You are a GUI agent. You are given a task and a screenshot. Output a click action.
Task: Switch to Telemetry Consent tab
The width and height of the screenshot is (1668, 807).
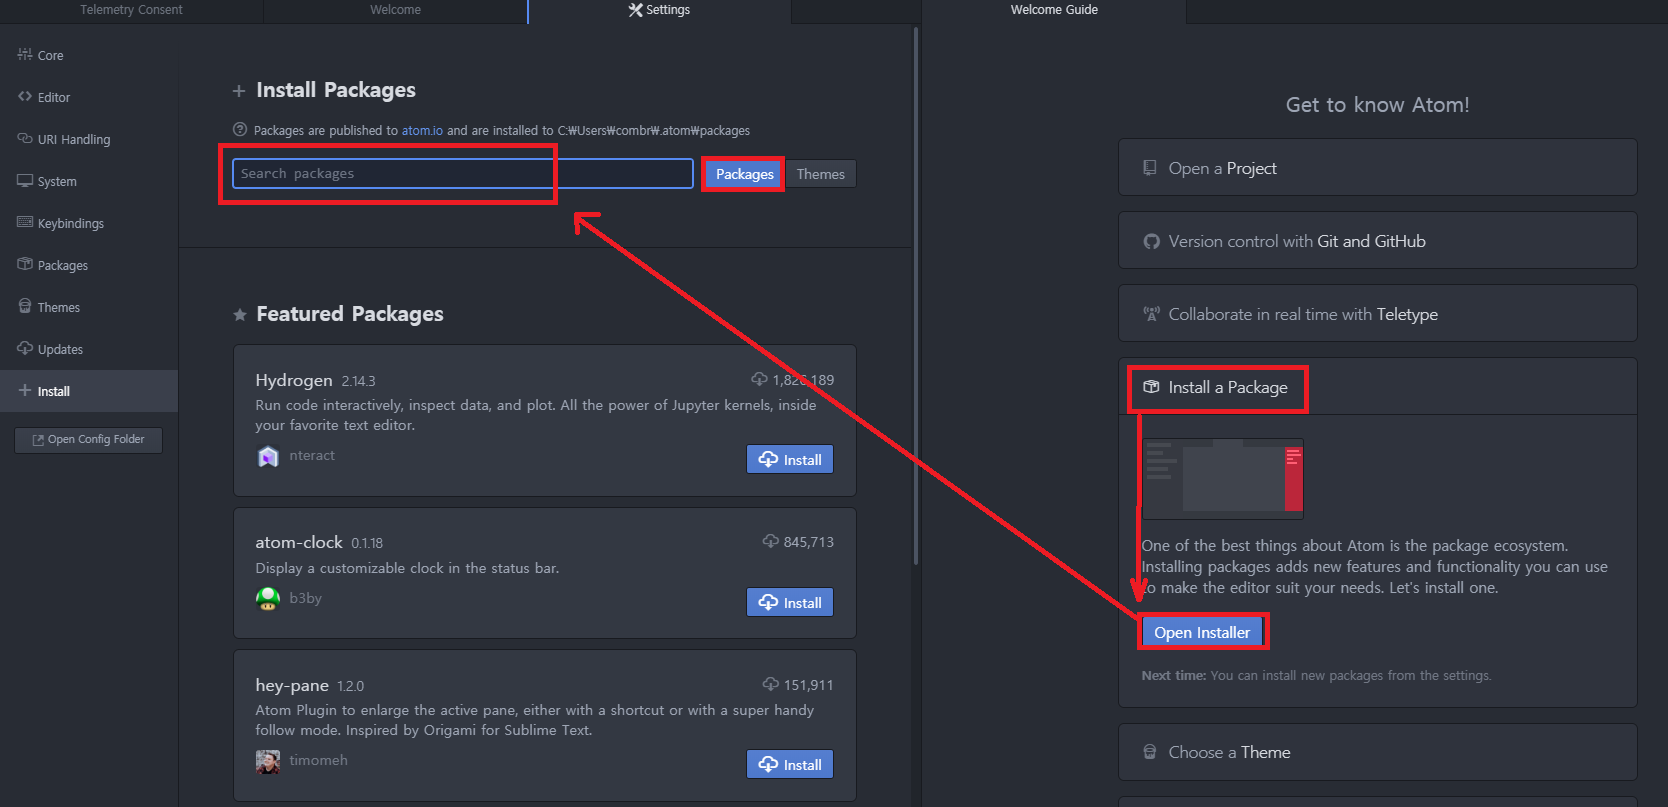tap(131, 10)
